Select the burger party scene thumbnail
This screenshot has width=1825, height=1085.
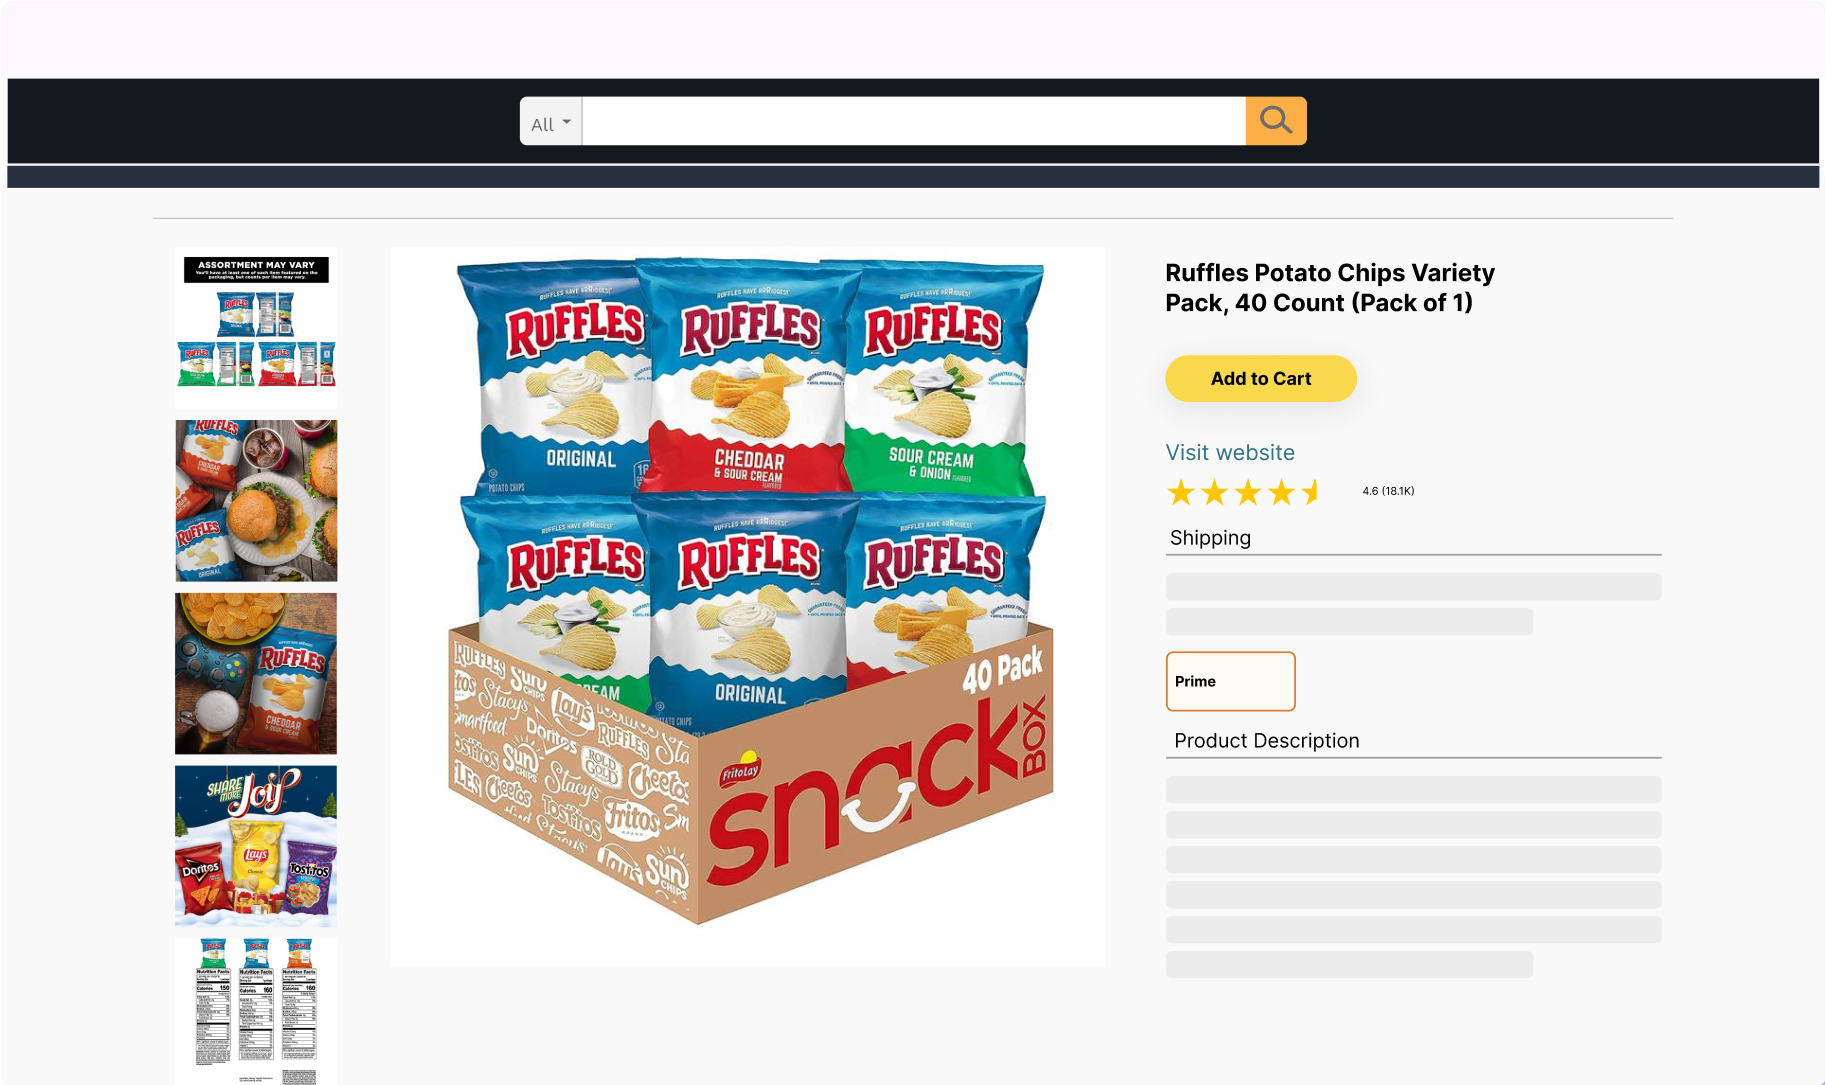click(255, 500)
